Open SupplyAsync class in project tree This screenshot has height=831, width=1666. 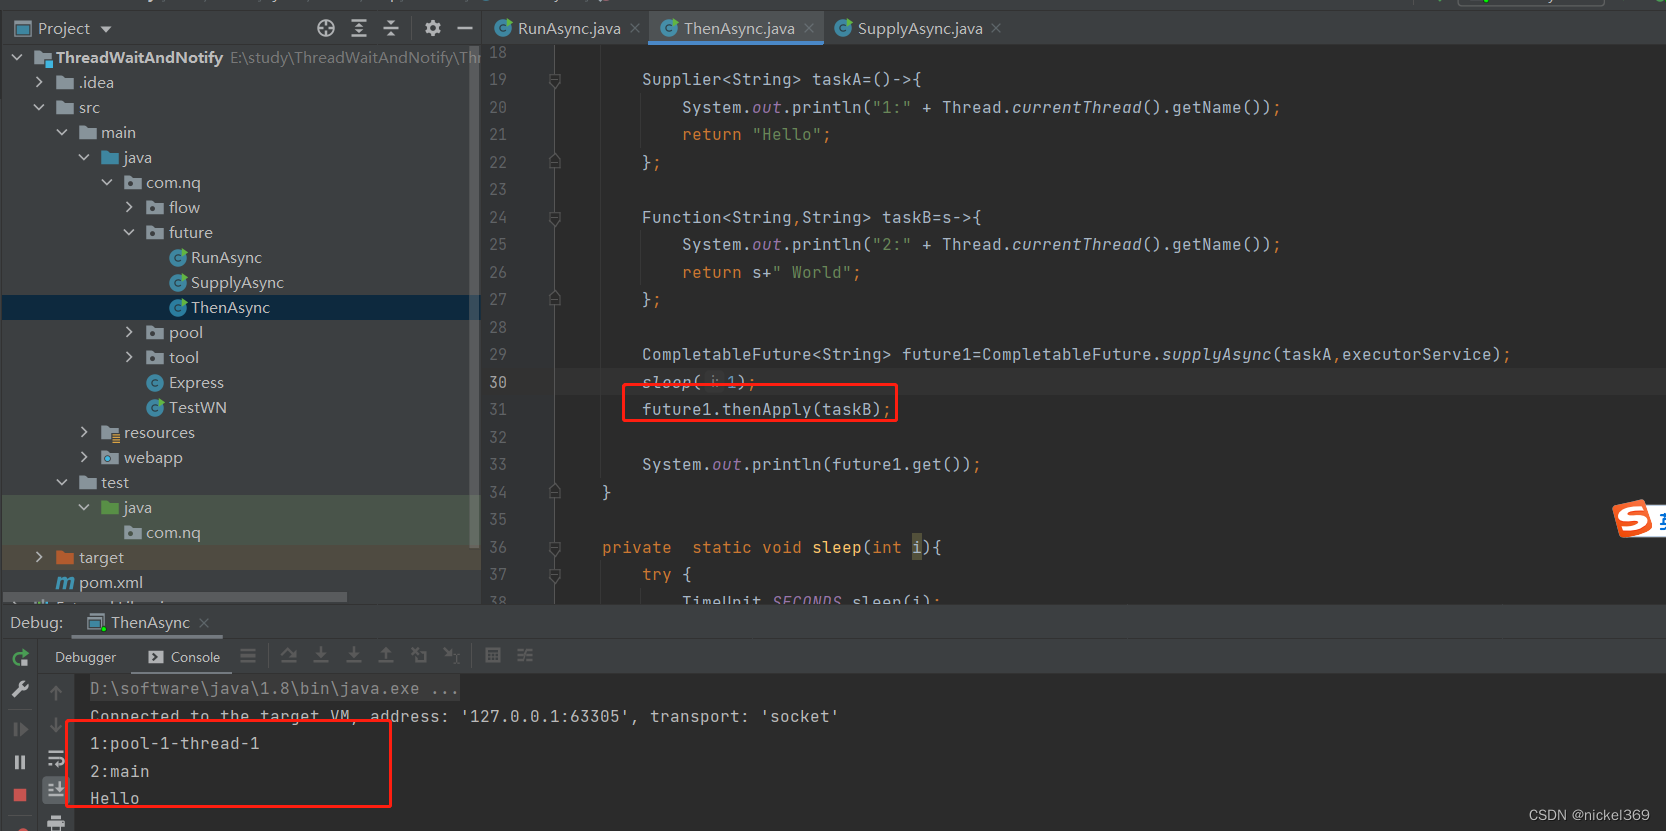[237, 283]
